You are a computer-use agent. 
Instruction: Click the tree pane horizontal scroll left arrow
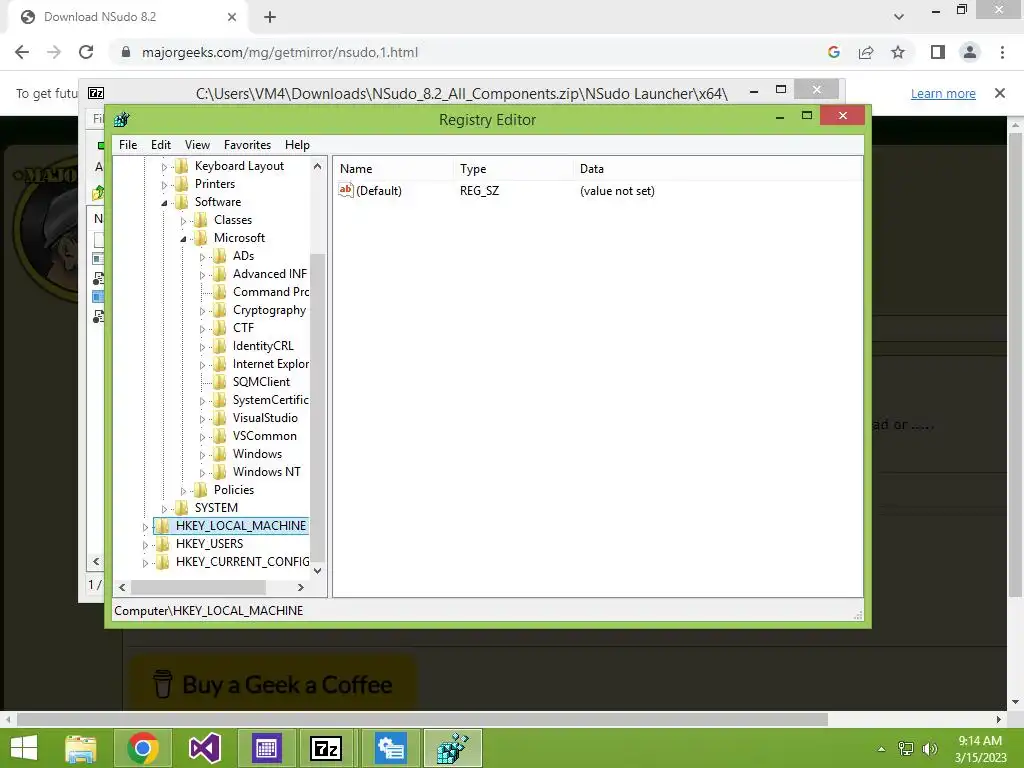click(122, 587)
